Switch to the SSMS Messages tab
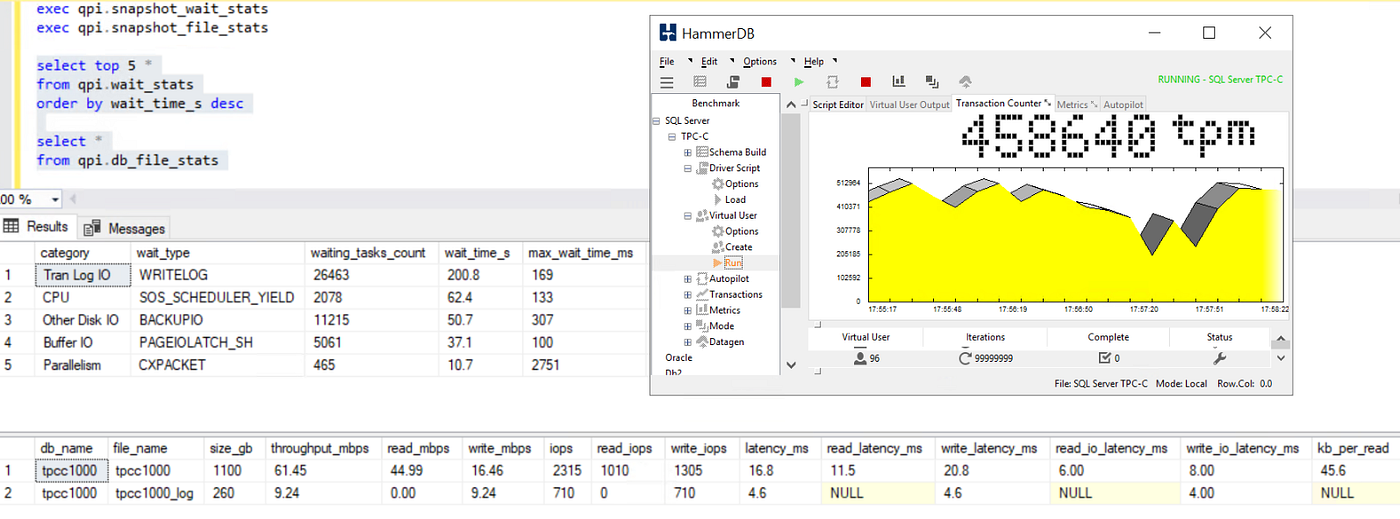This screenshot has height=519, width=1400. tap(126, 228)
